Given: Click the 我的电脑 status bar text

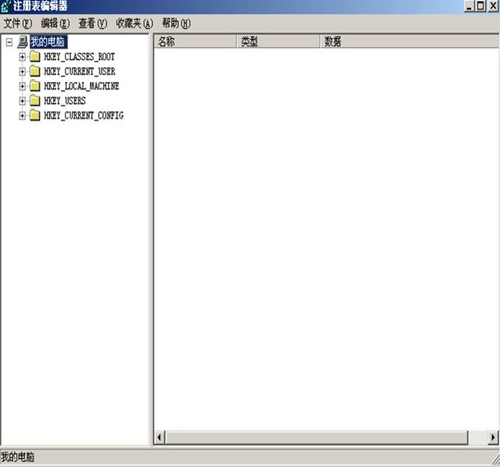Looking at the screenshot, I should point(18,457).
